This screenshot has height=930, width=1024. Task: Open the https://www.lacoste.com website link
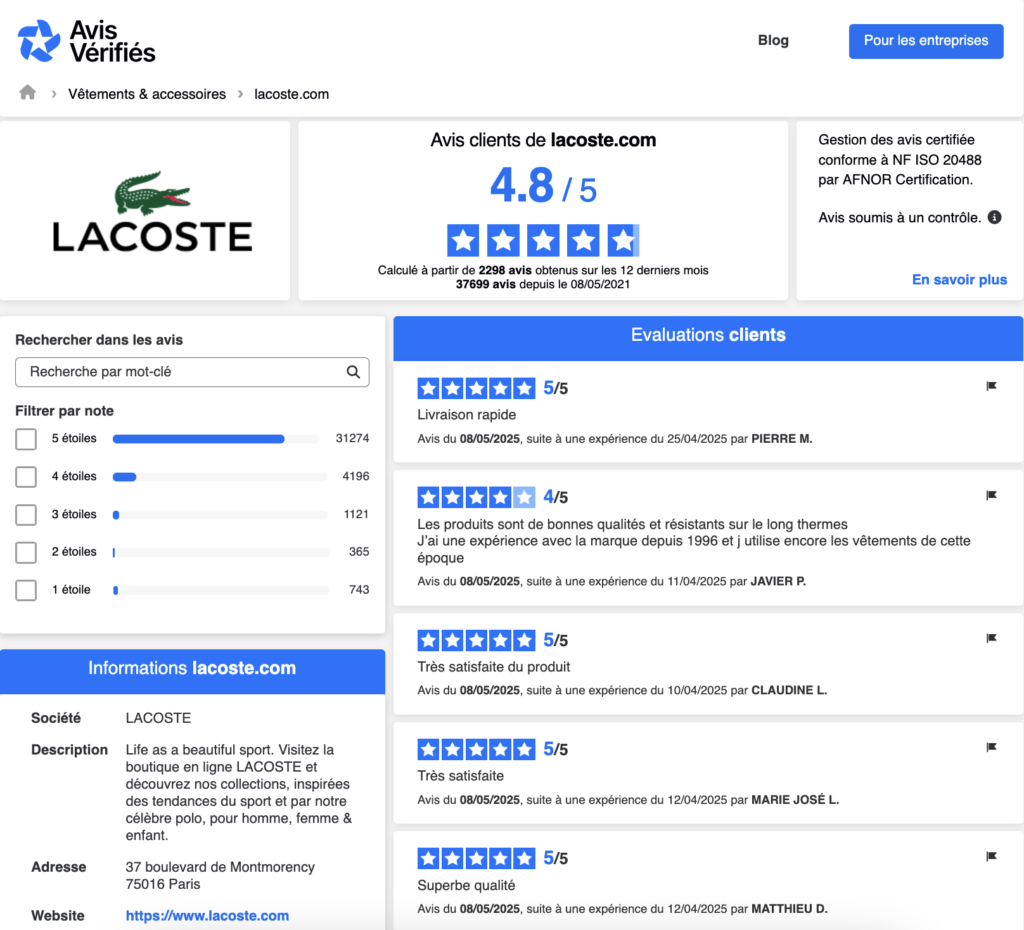[x=207, y=916]
